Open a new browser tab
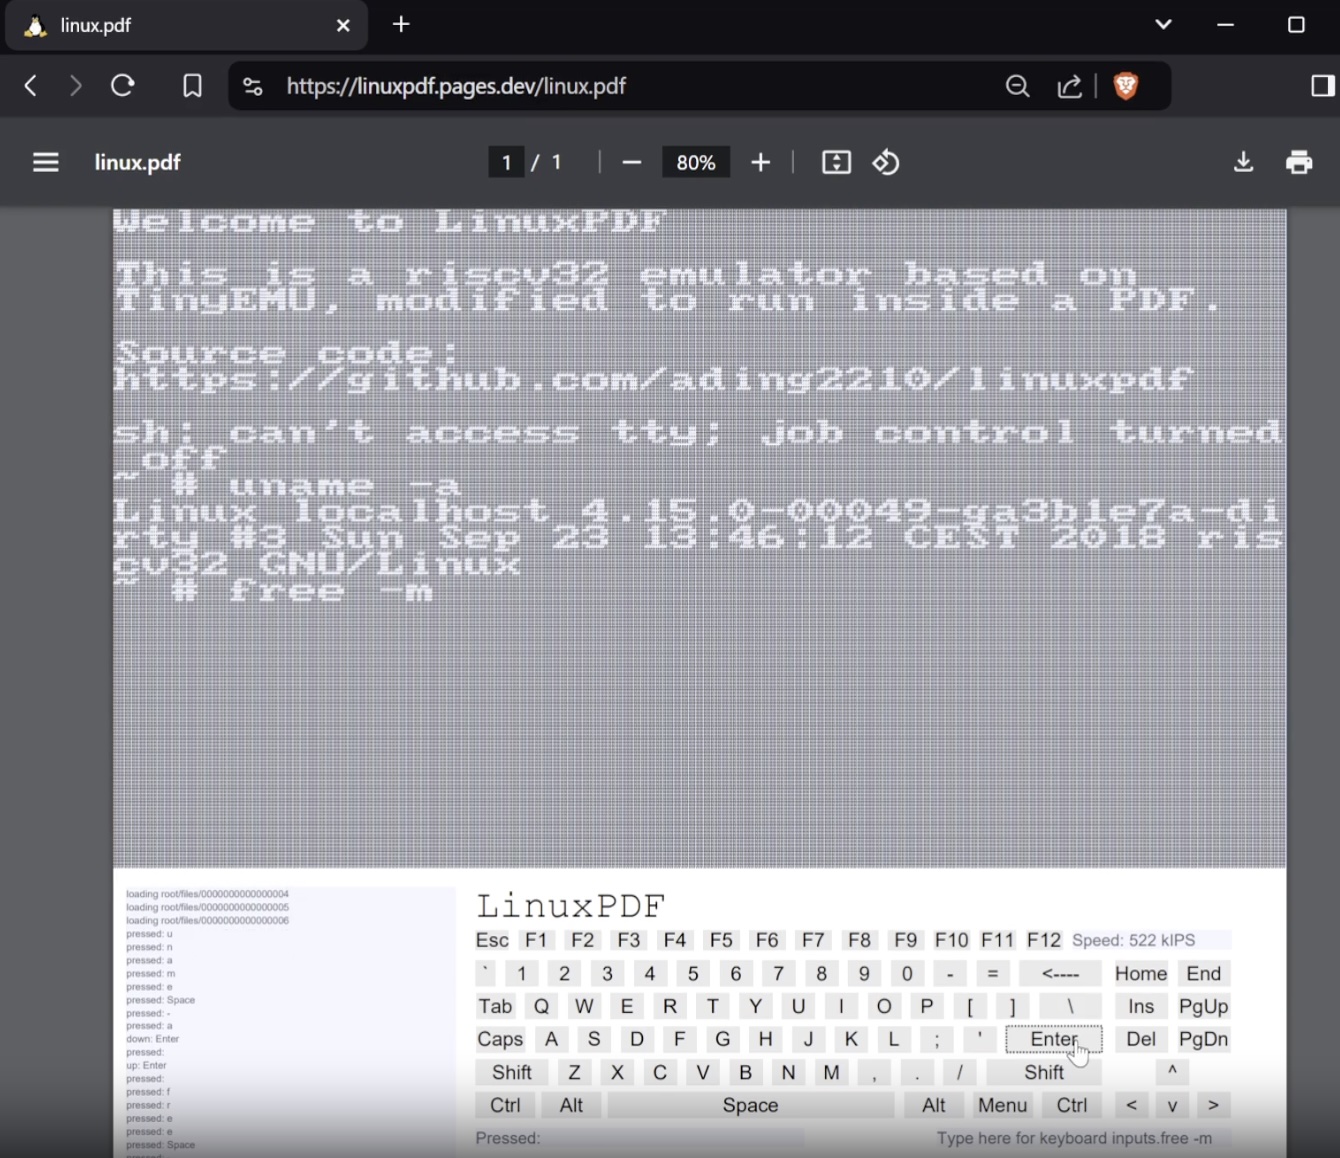 401,25
